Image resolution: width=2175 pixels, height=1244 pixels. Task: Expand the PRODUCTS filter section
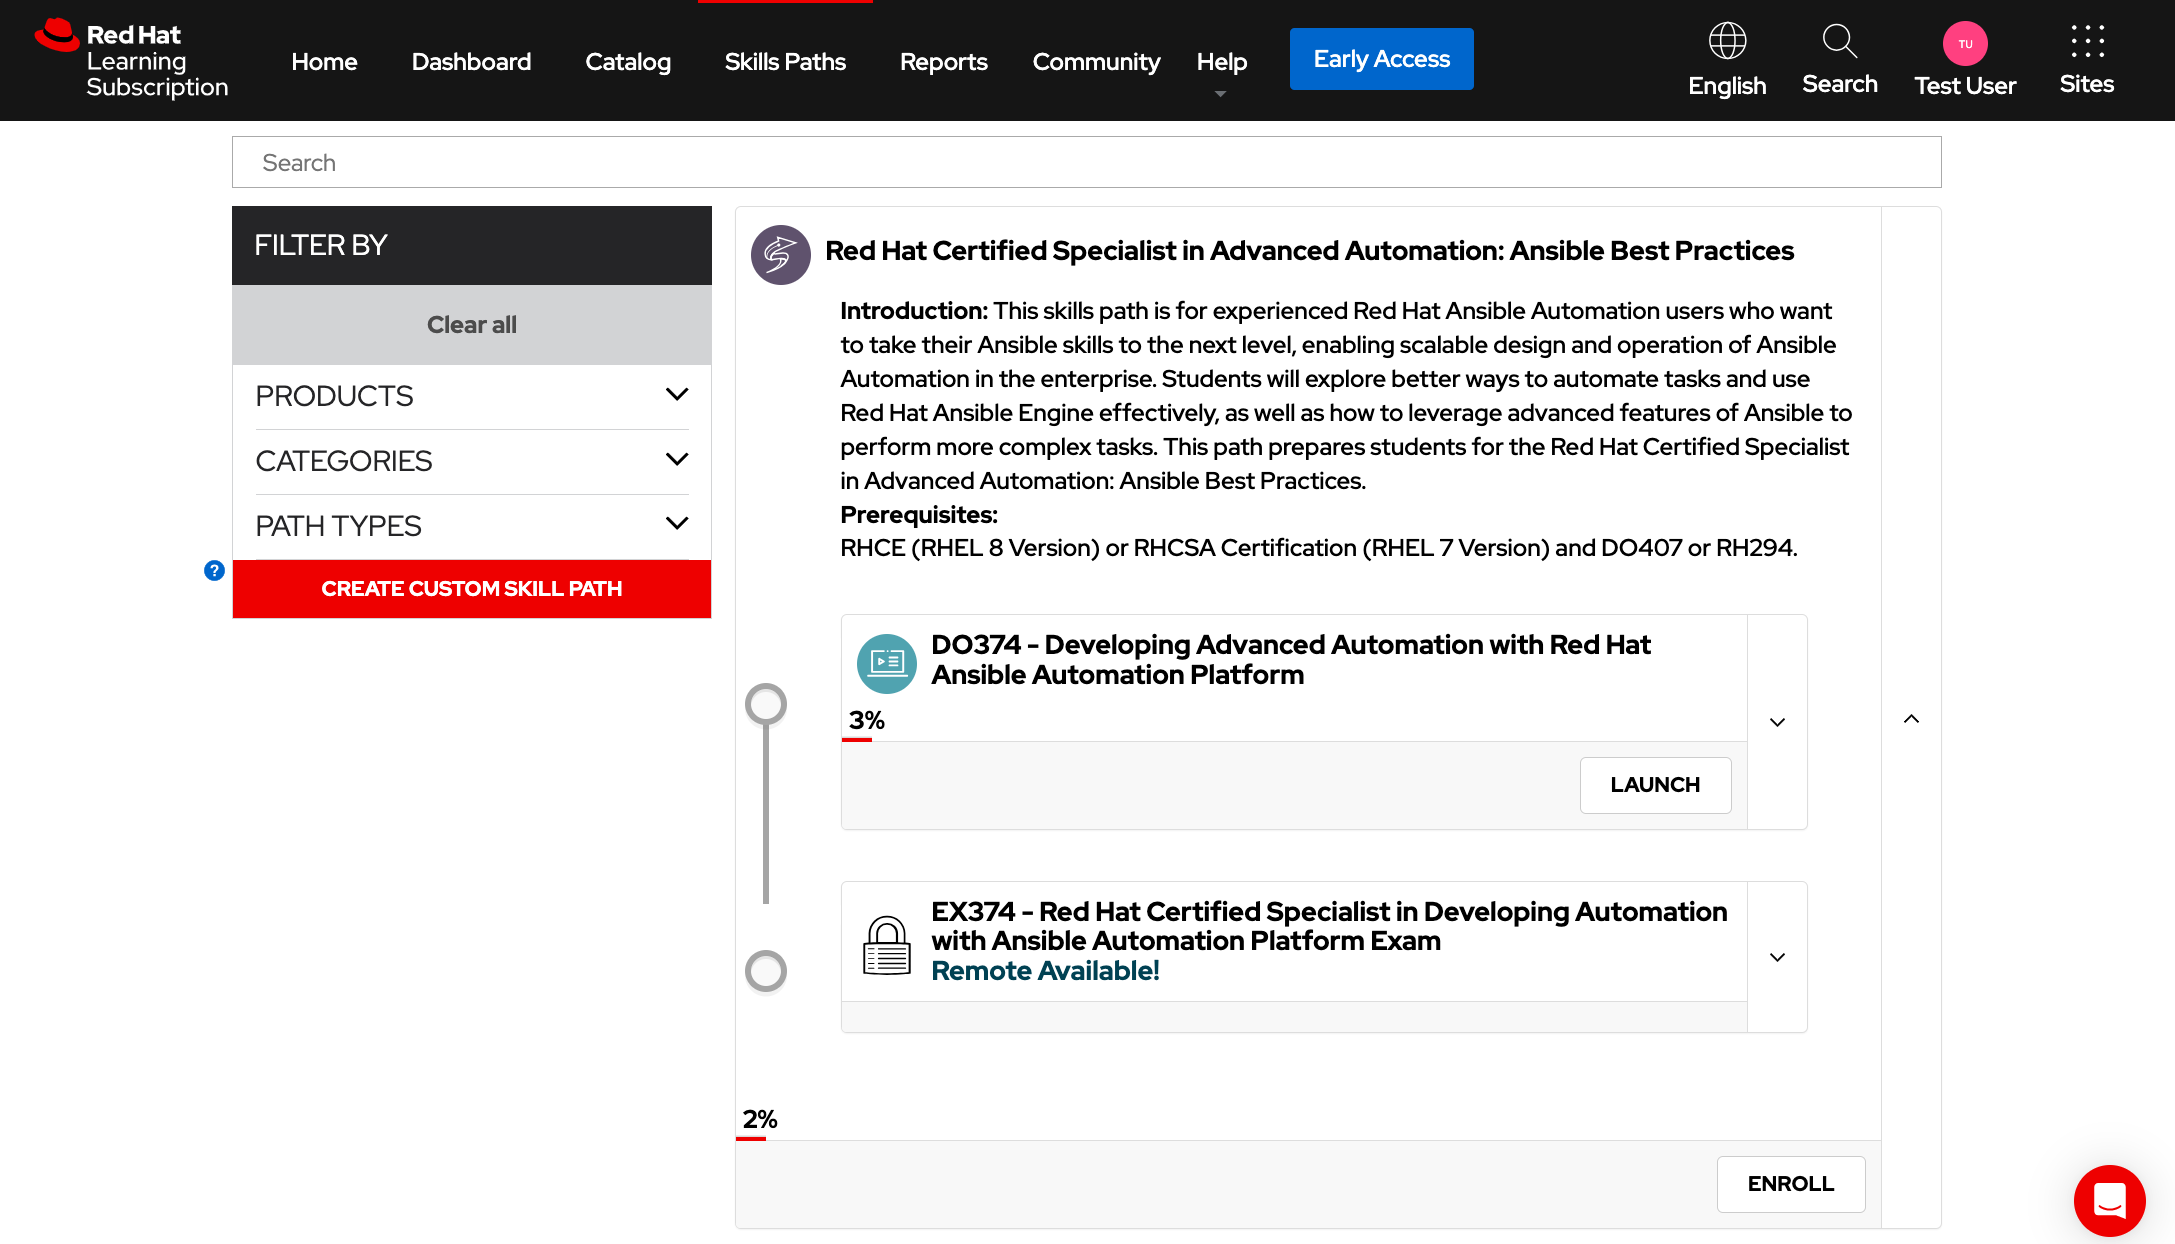[x=676, y=394]
